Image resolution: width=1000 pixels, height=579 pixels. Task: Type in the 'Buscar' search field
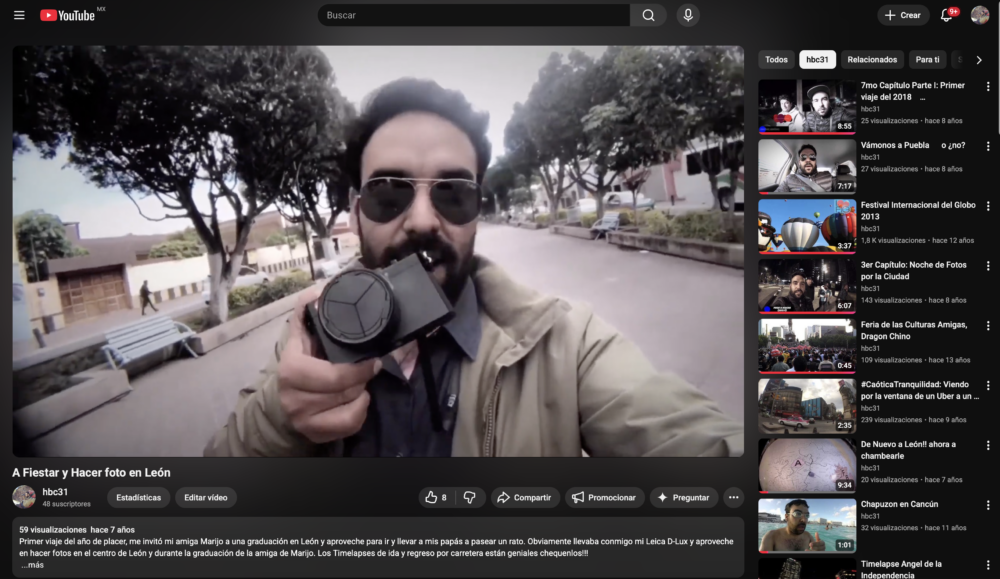click(x=473, y=15)
